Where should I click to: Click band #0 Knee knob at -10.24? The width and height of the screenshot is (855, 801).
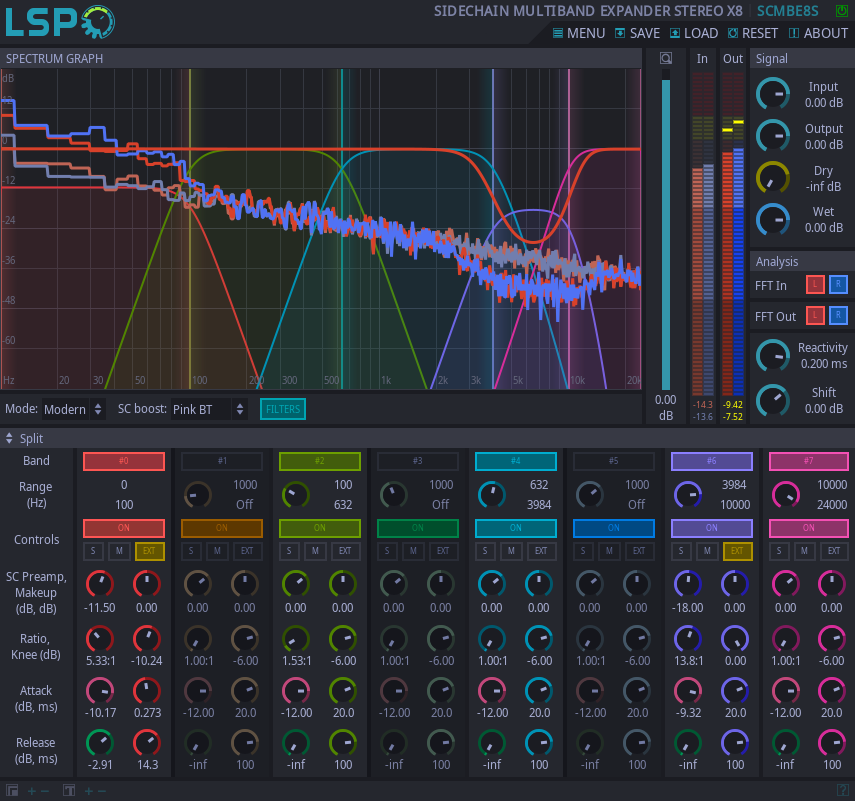tap(147, 639)
